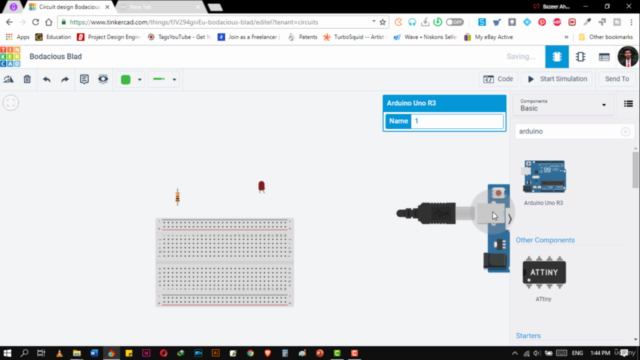Click the browser home icon
640x360 pixels.
click(49, 22)
